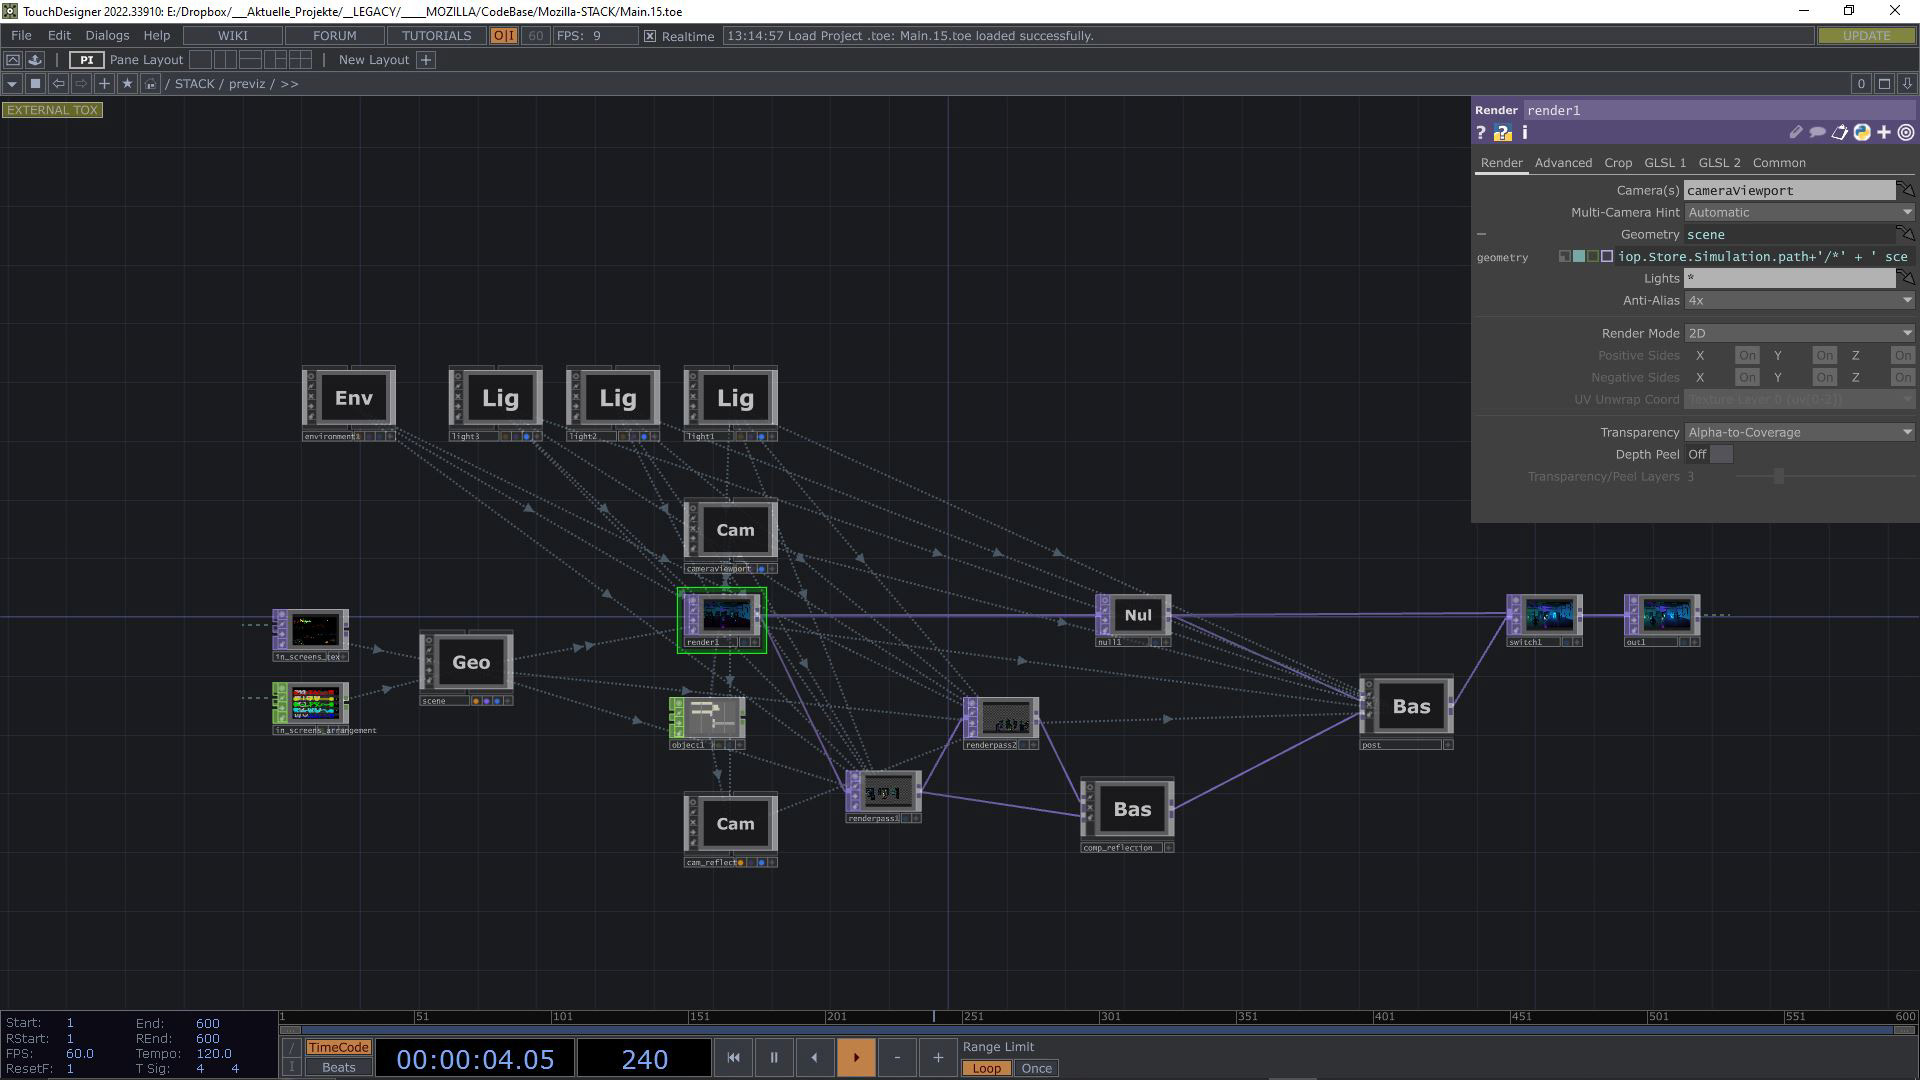Click the operator info 'i' icon
Viewport: 1920px width, 1080px height.
click(1524, 133)
